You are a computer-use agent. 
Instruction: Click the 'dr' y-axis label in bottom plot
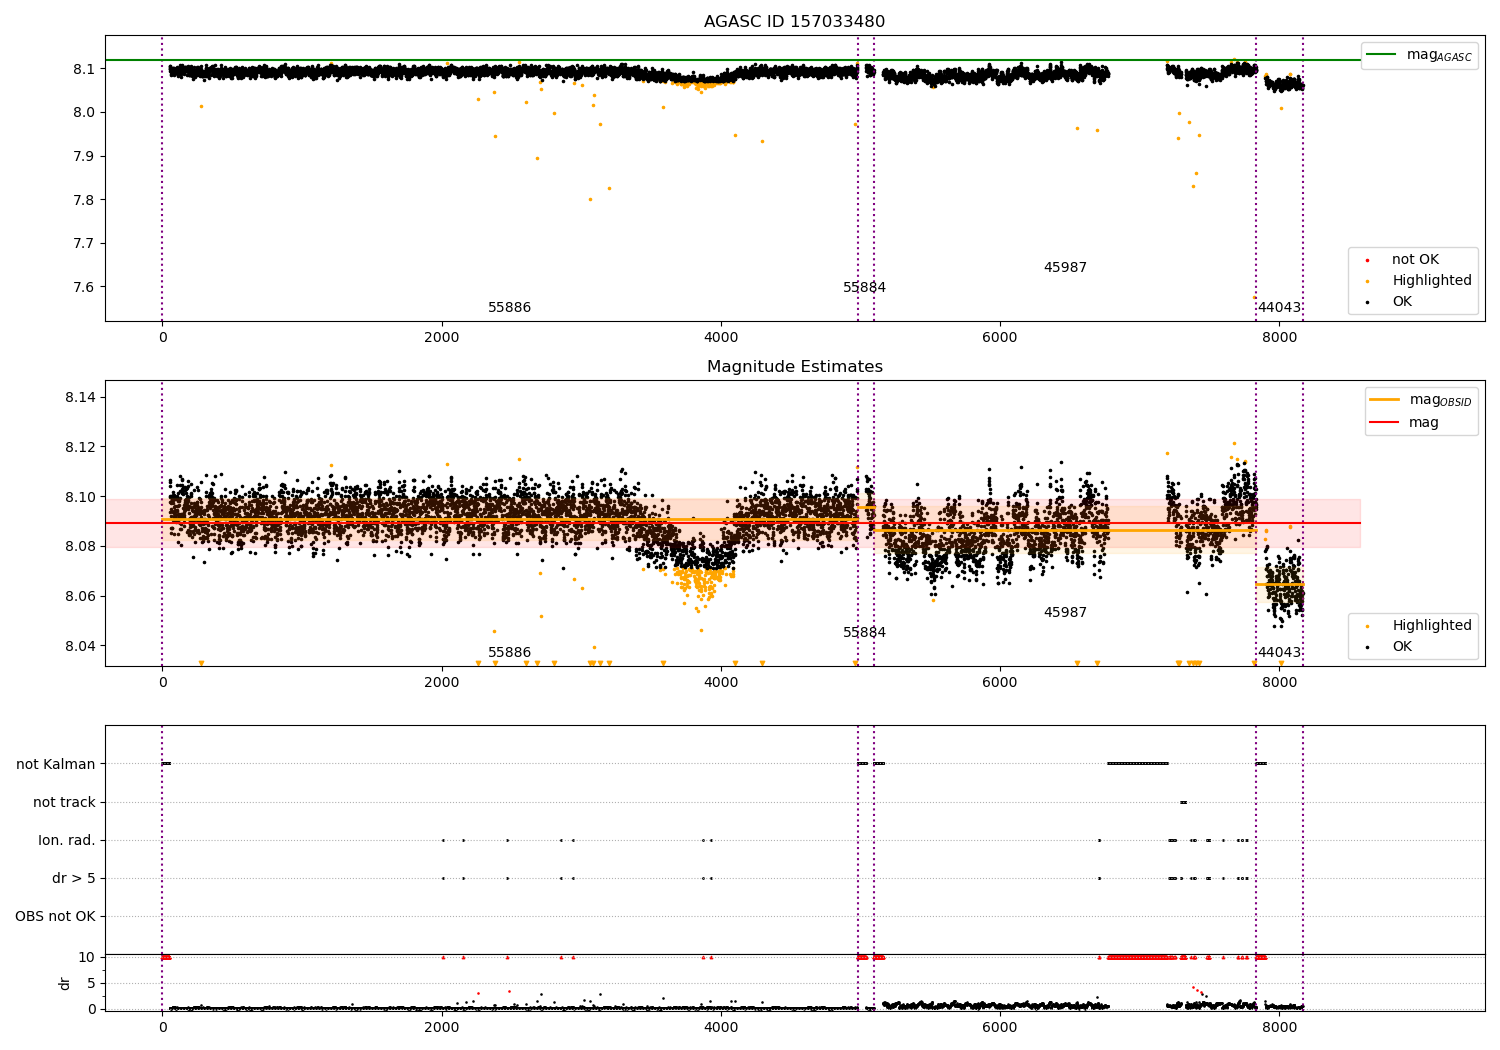pos(65,983)
